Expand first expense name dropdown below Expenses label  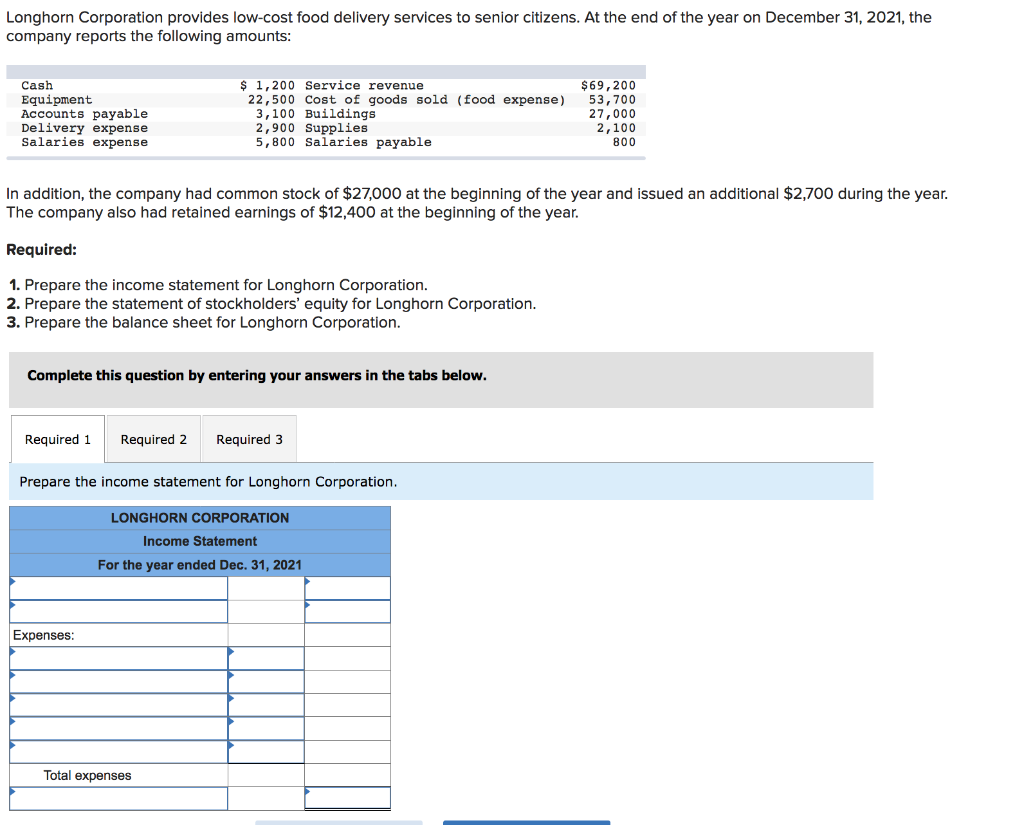119,658
